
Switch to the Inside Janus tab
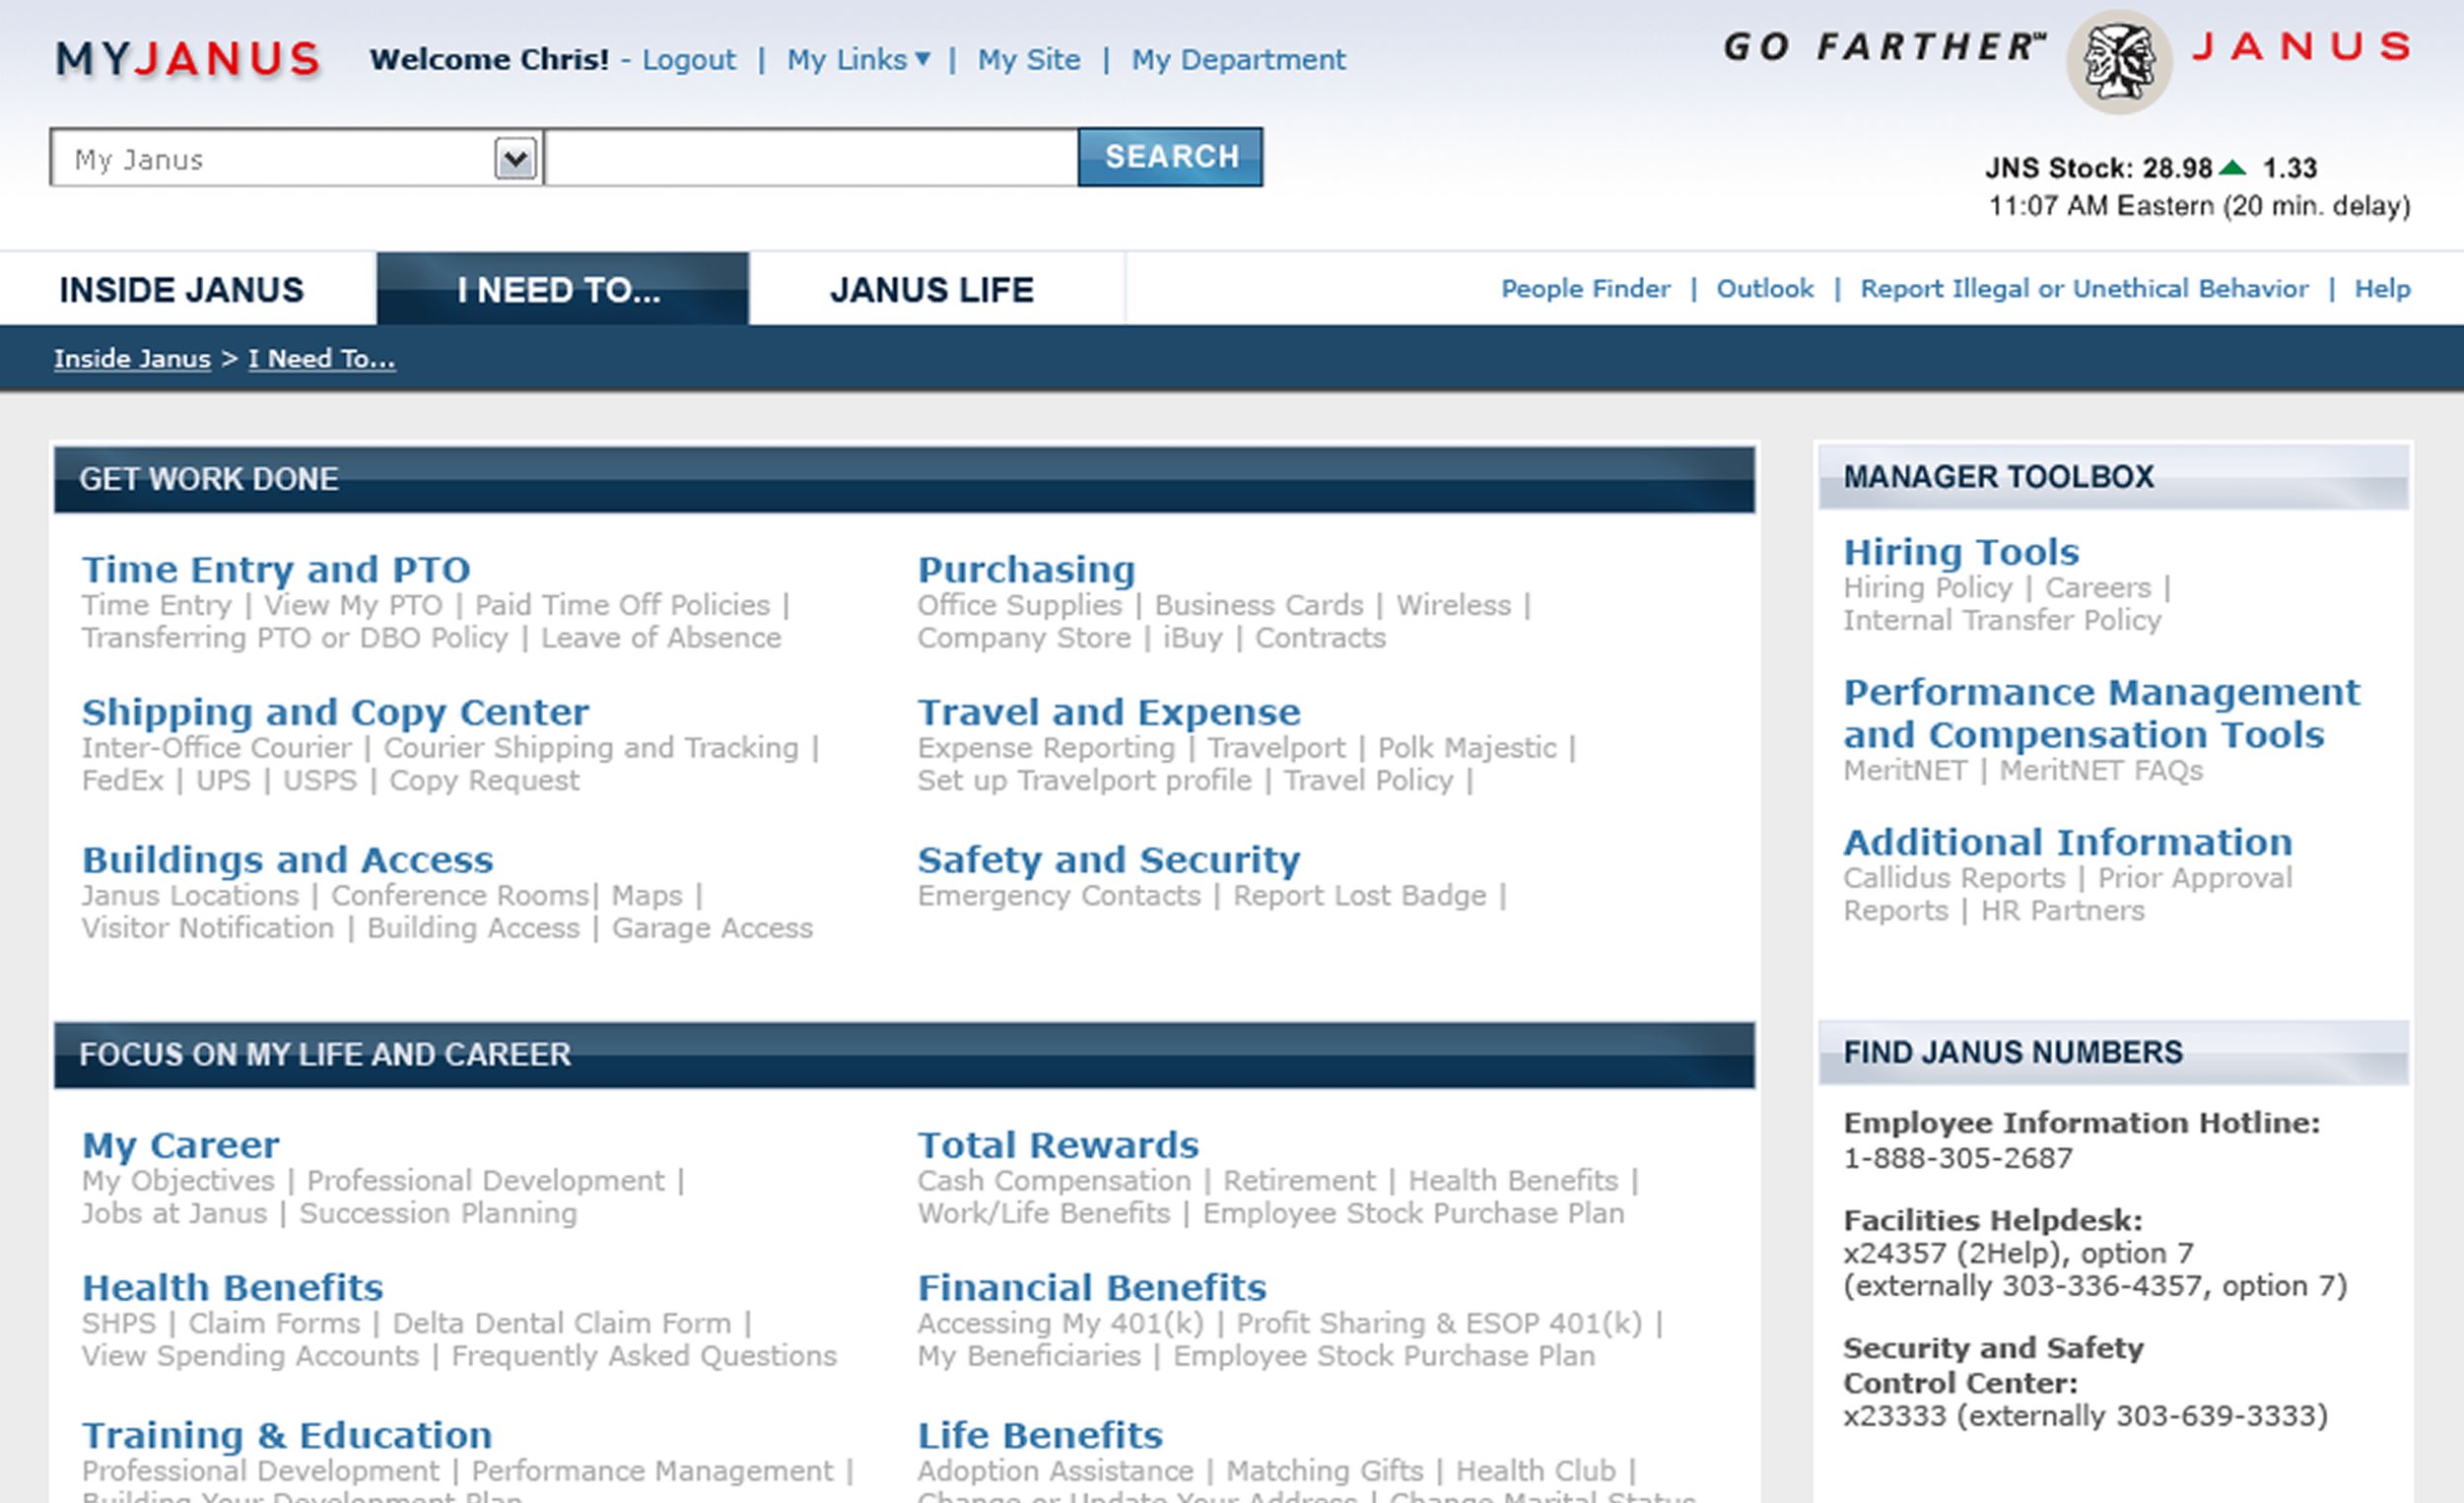coord(181,290)
